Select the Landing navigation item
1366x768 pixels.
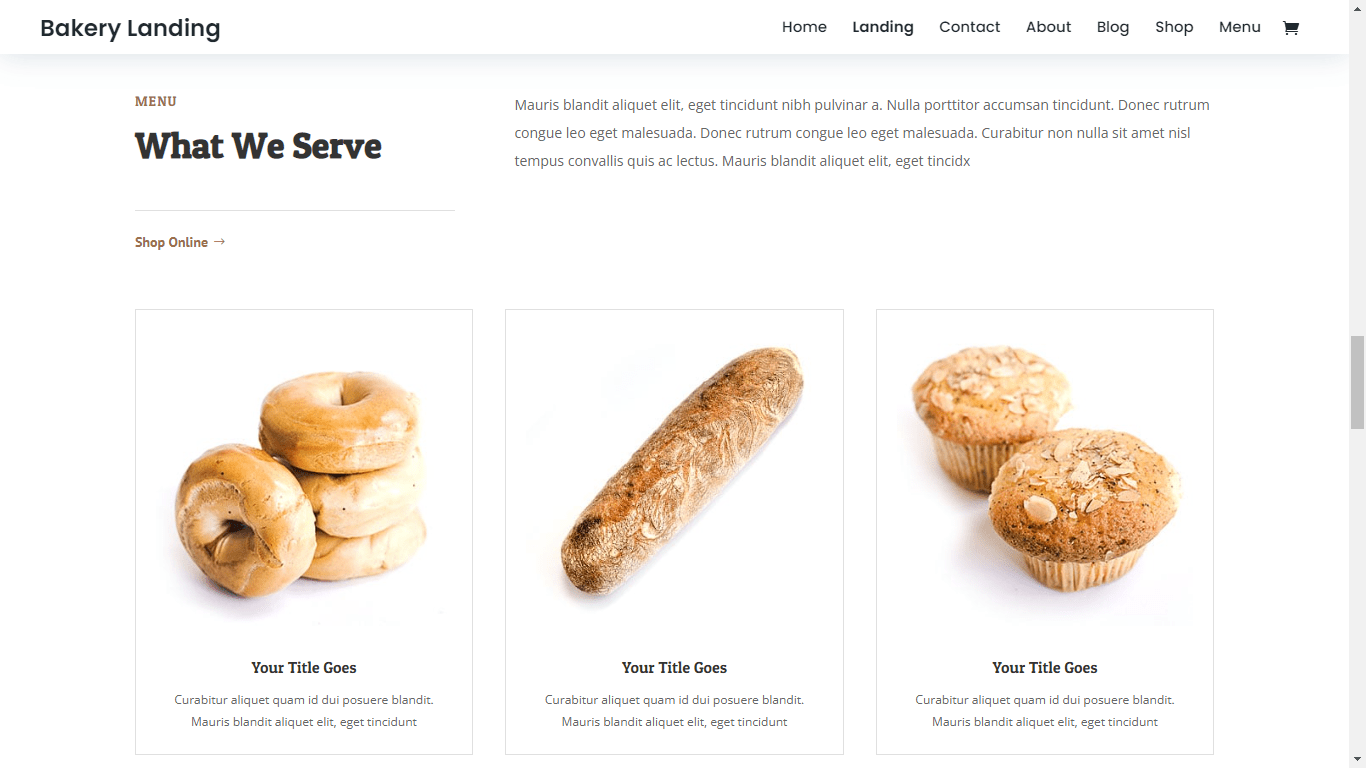(x=883, y=27)
